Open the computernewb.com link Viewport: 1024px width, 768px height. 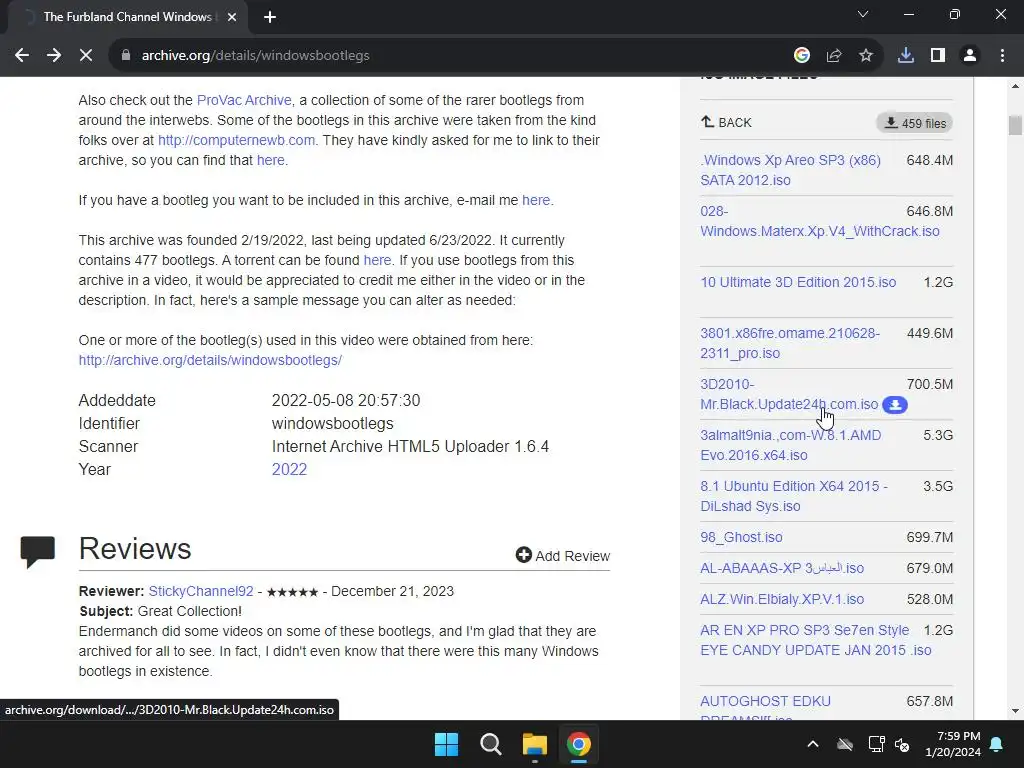pyautogui.click(x=236, y=140)
